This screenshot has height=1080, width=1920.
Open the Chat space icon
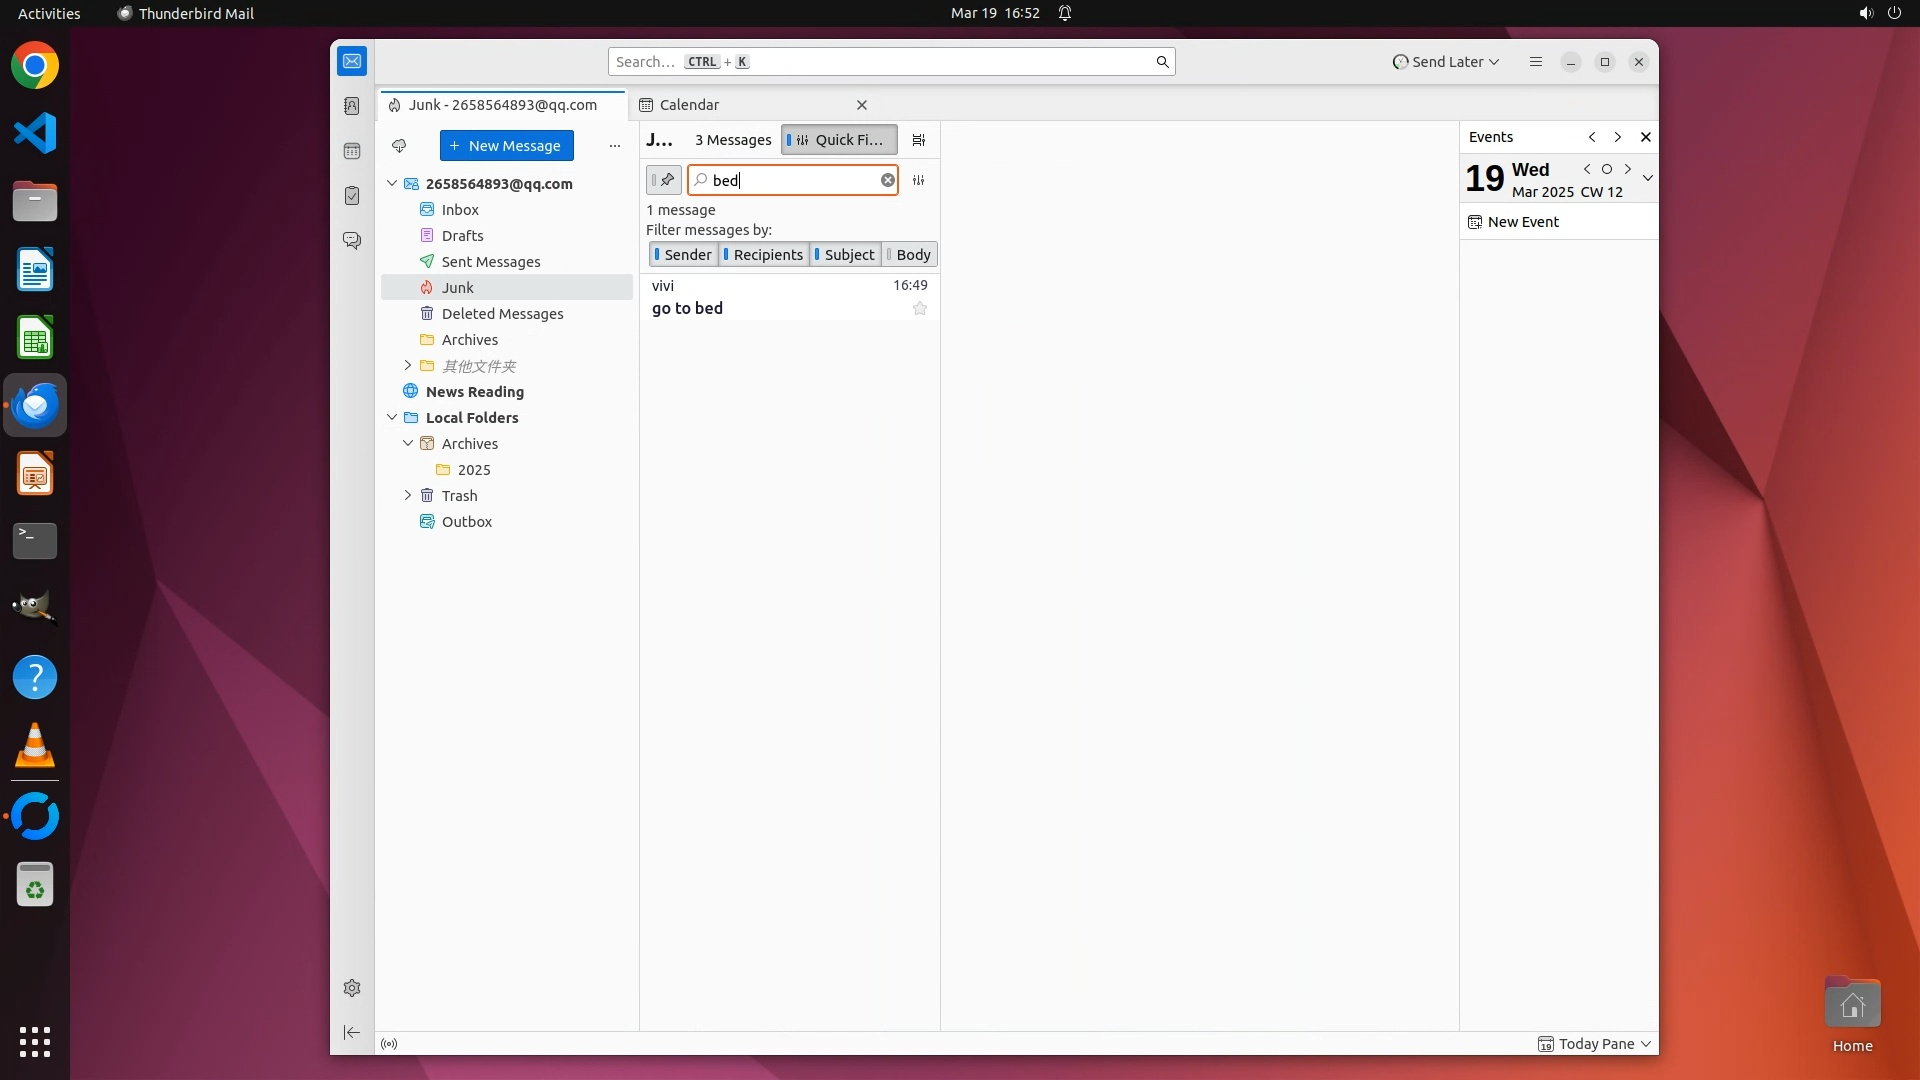pyautogui.click(x=352, y=241)
